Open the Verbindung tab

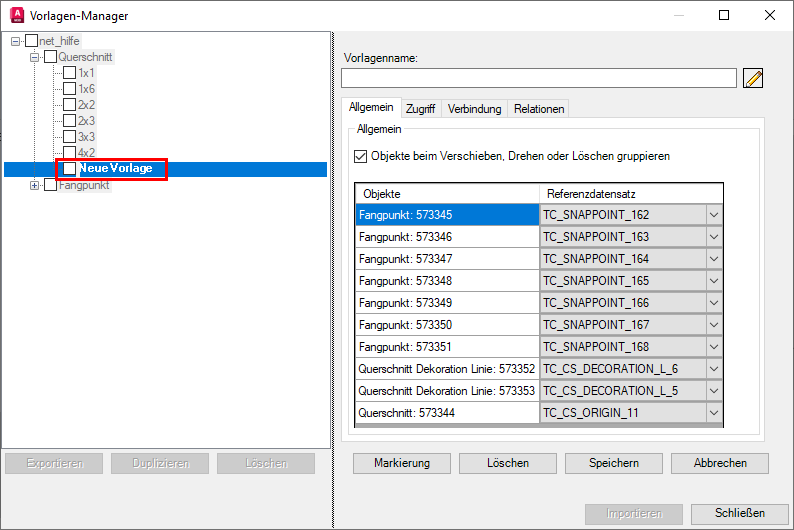click(474, 109)
